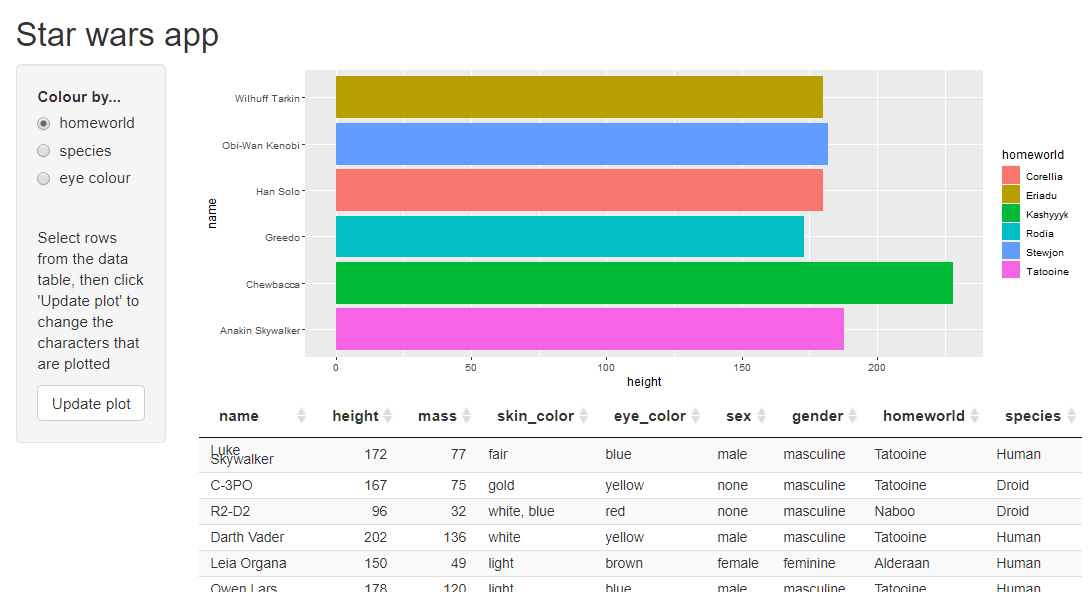Click C-3PO's skin colour gold cell

tap(501, 485)
